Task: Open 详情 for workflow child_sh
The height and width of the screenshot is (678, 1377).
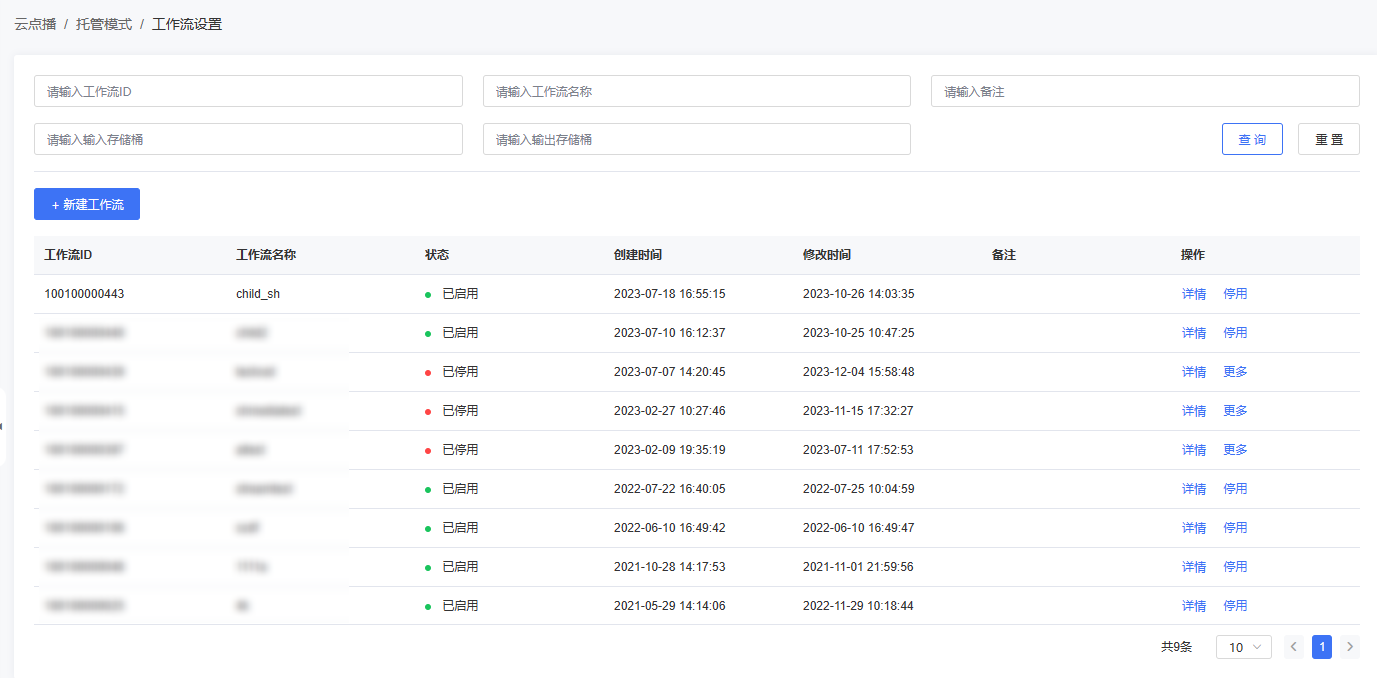Action: (x=1194, y=294)
